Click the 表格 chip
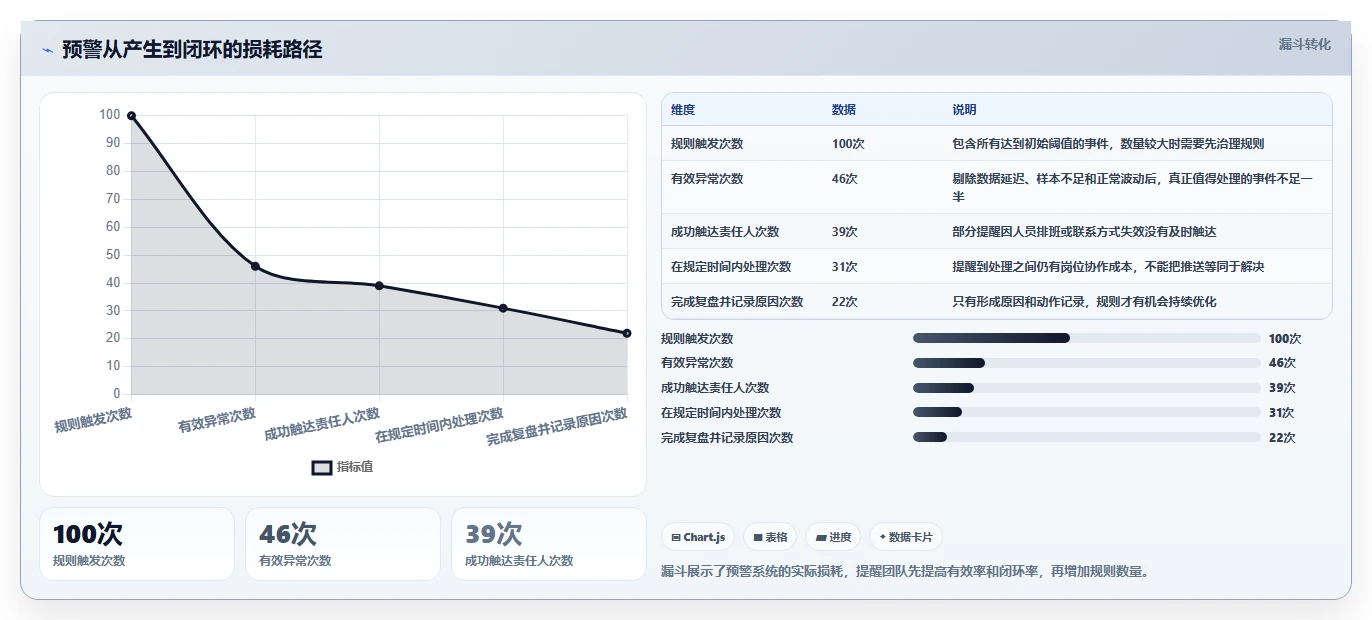 770,537
